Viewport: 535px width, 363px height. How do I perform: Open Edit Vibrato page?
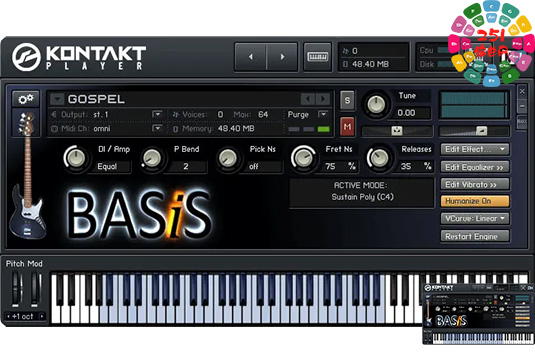point(475,185)
